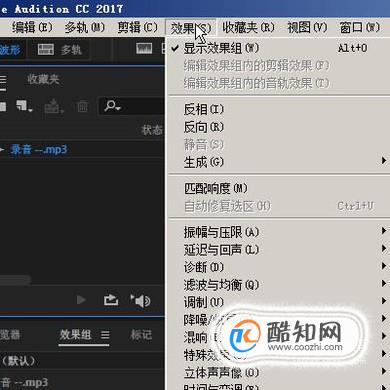Open the 多轨(M) menu
Screen dimensions: 390x390
pyautogui.click(x=85, y=27)
